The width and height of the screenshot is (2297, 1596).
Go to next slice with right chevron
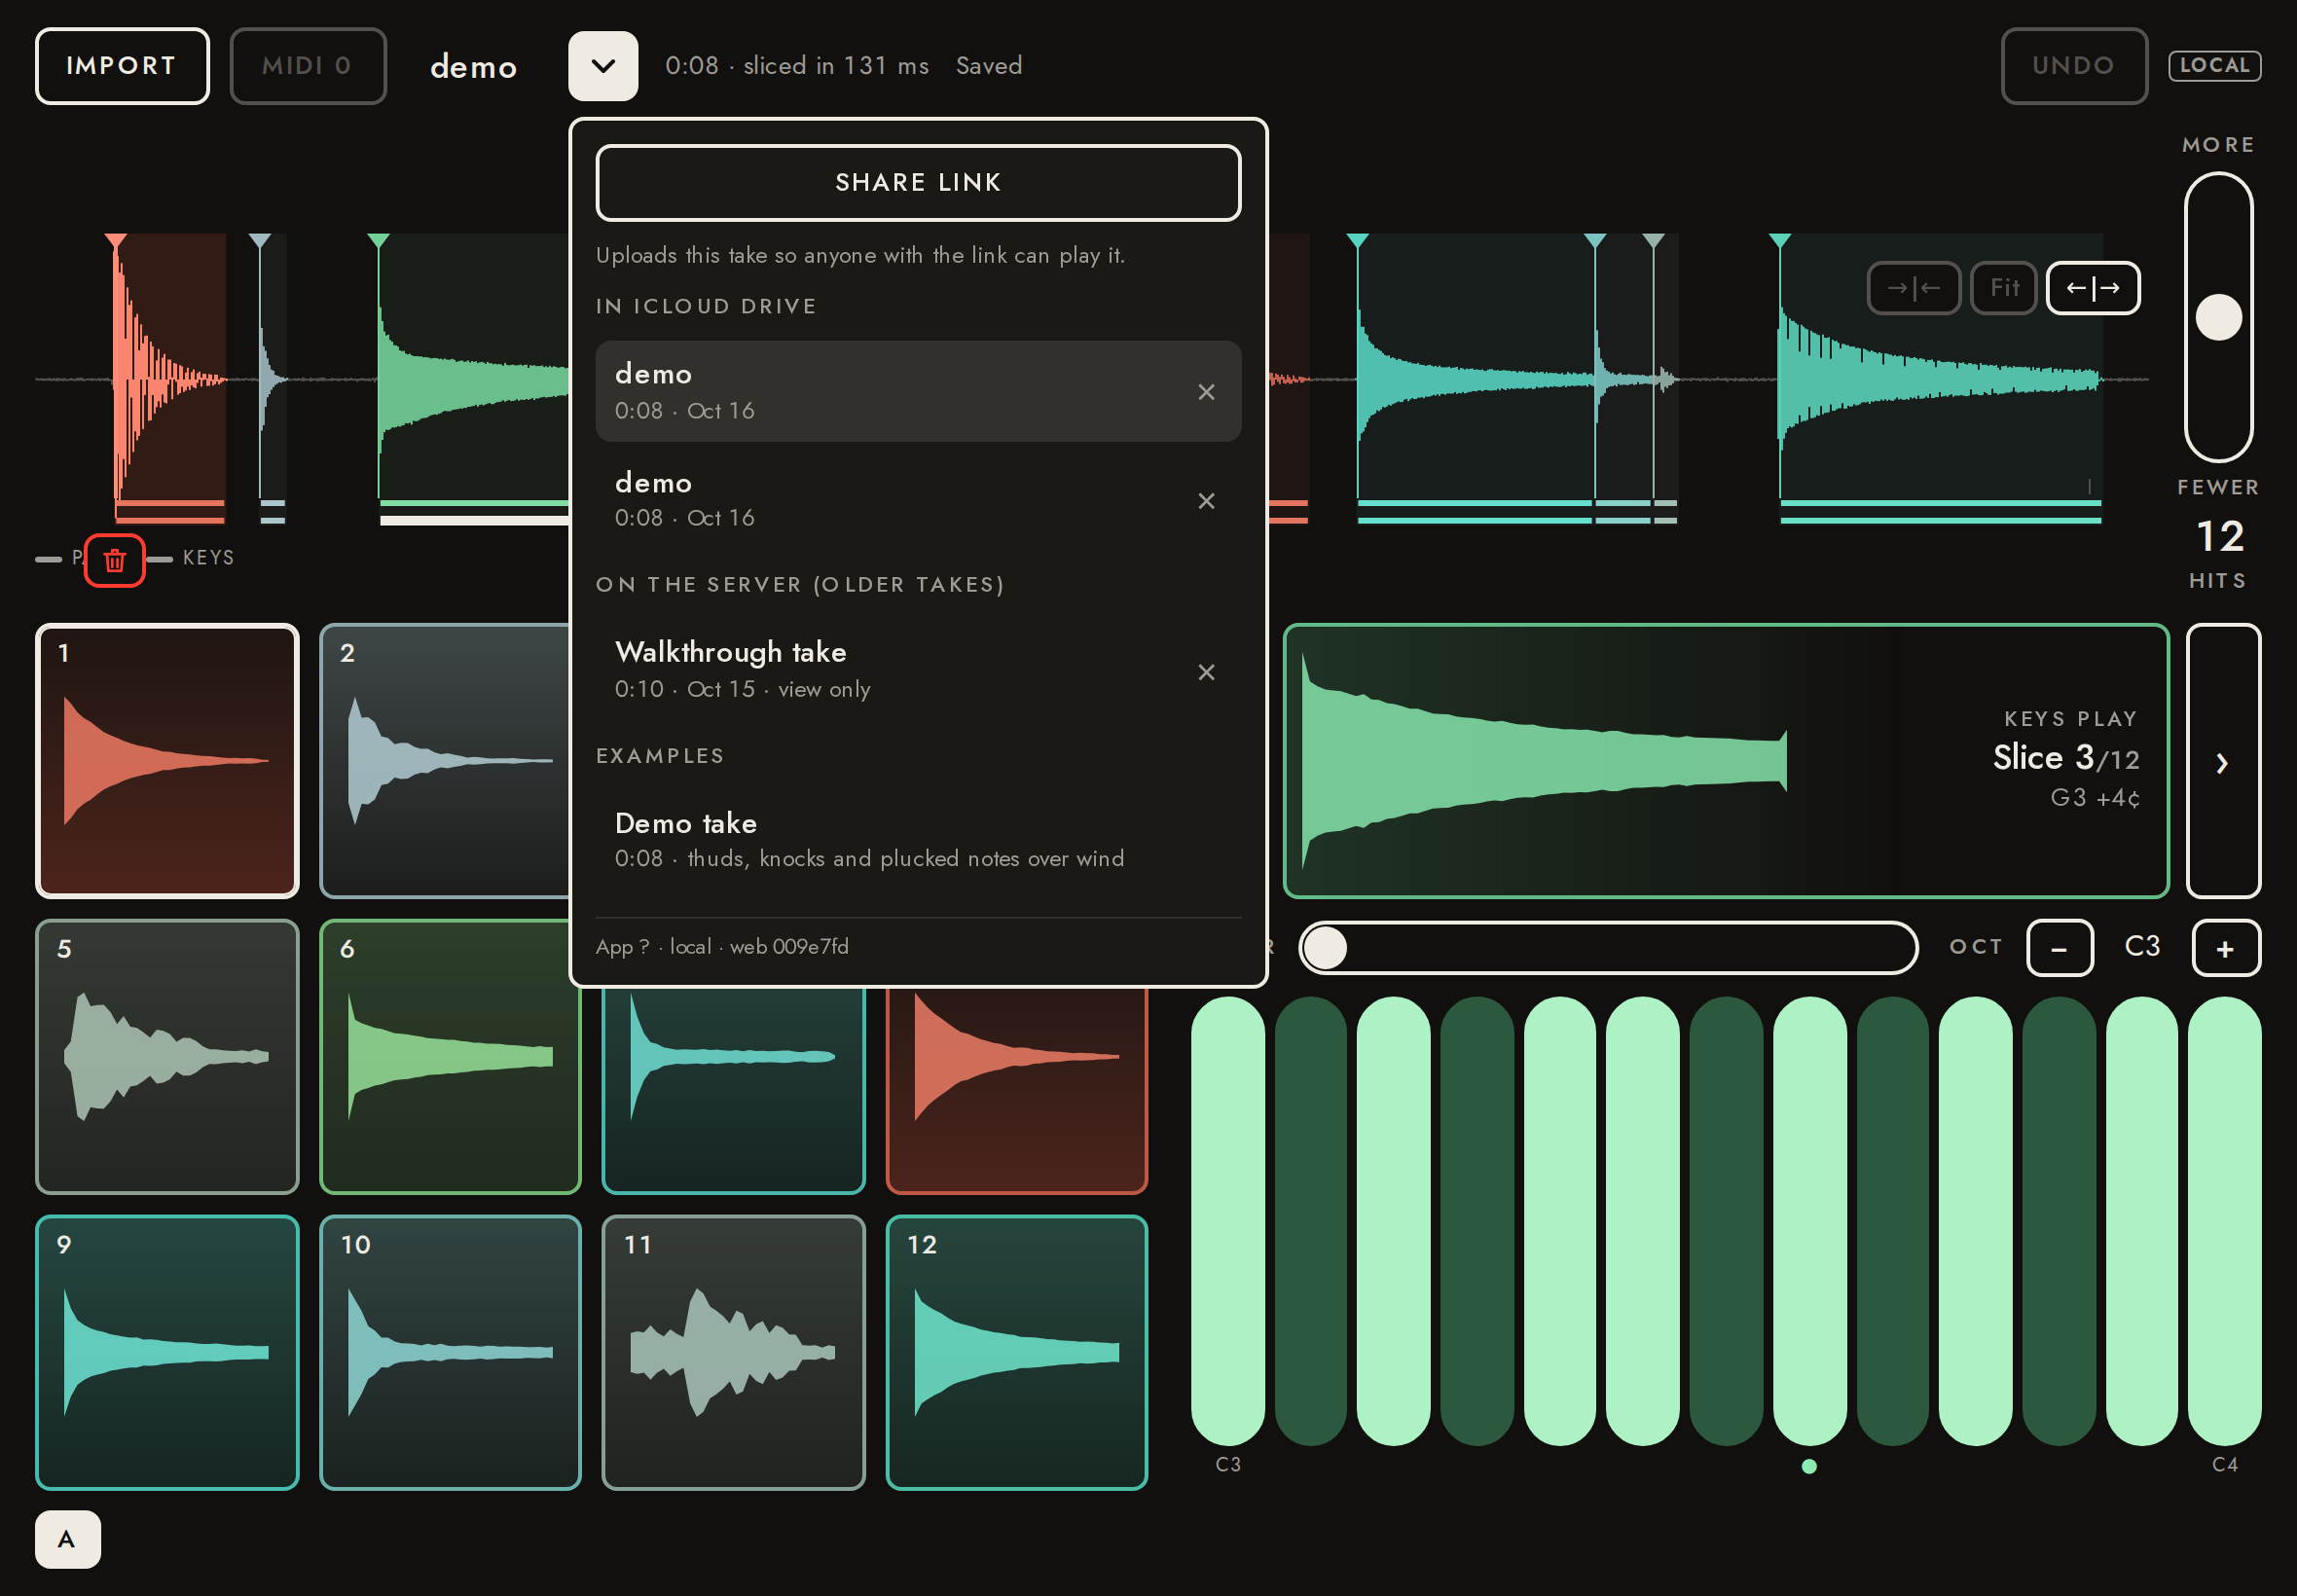pyautogui.click(x=2223, y=762)
